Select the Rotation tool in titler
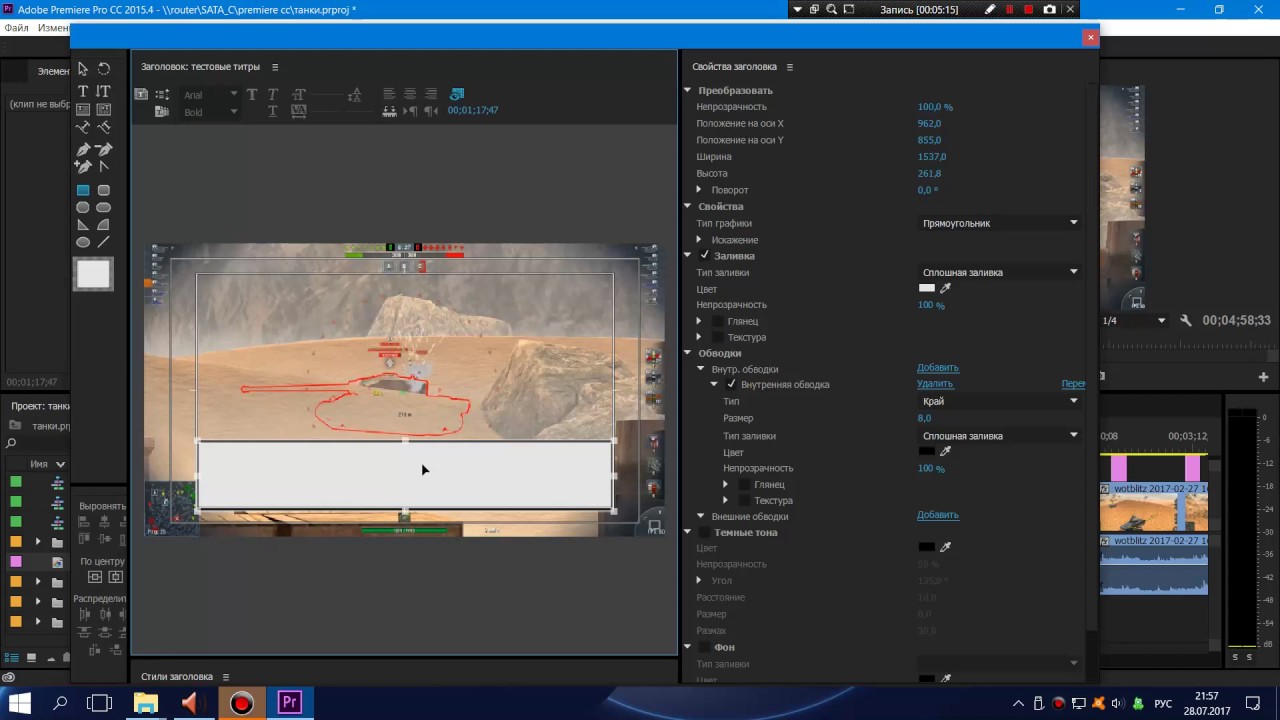Image resolution: width=1280 pixels, height=720 pixels. click(104, 69)
